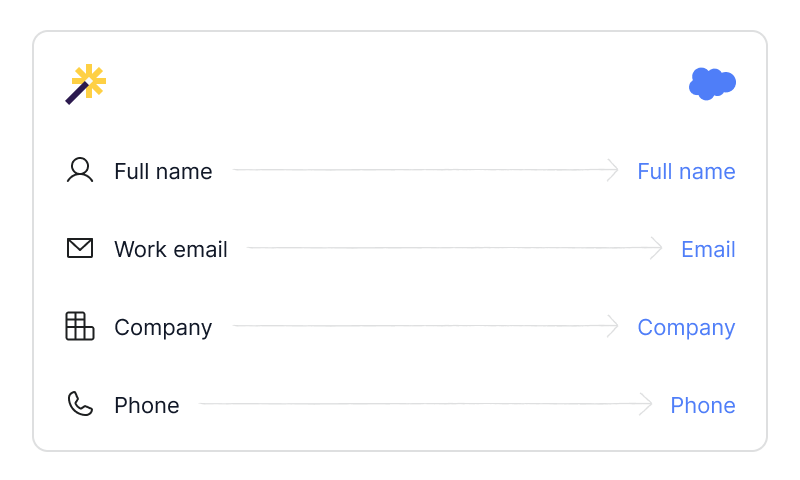Viewport: 800px width, 480px height.
Task: Click the blue Salesforce cloud icon
Action: point(712,84)
